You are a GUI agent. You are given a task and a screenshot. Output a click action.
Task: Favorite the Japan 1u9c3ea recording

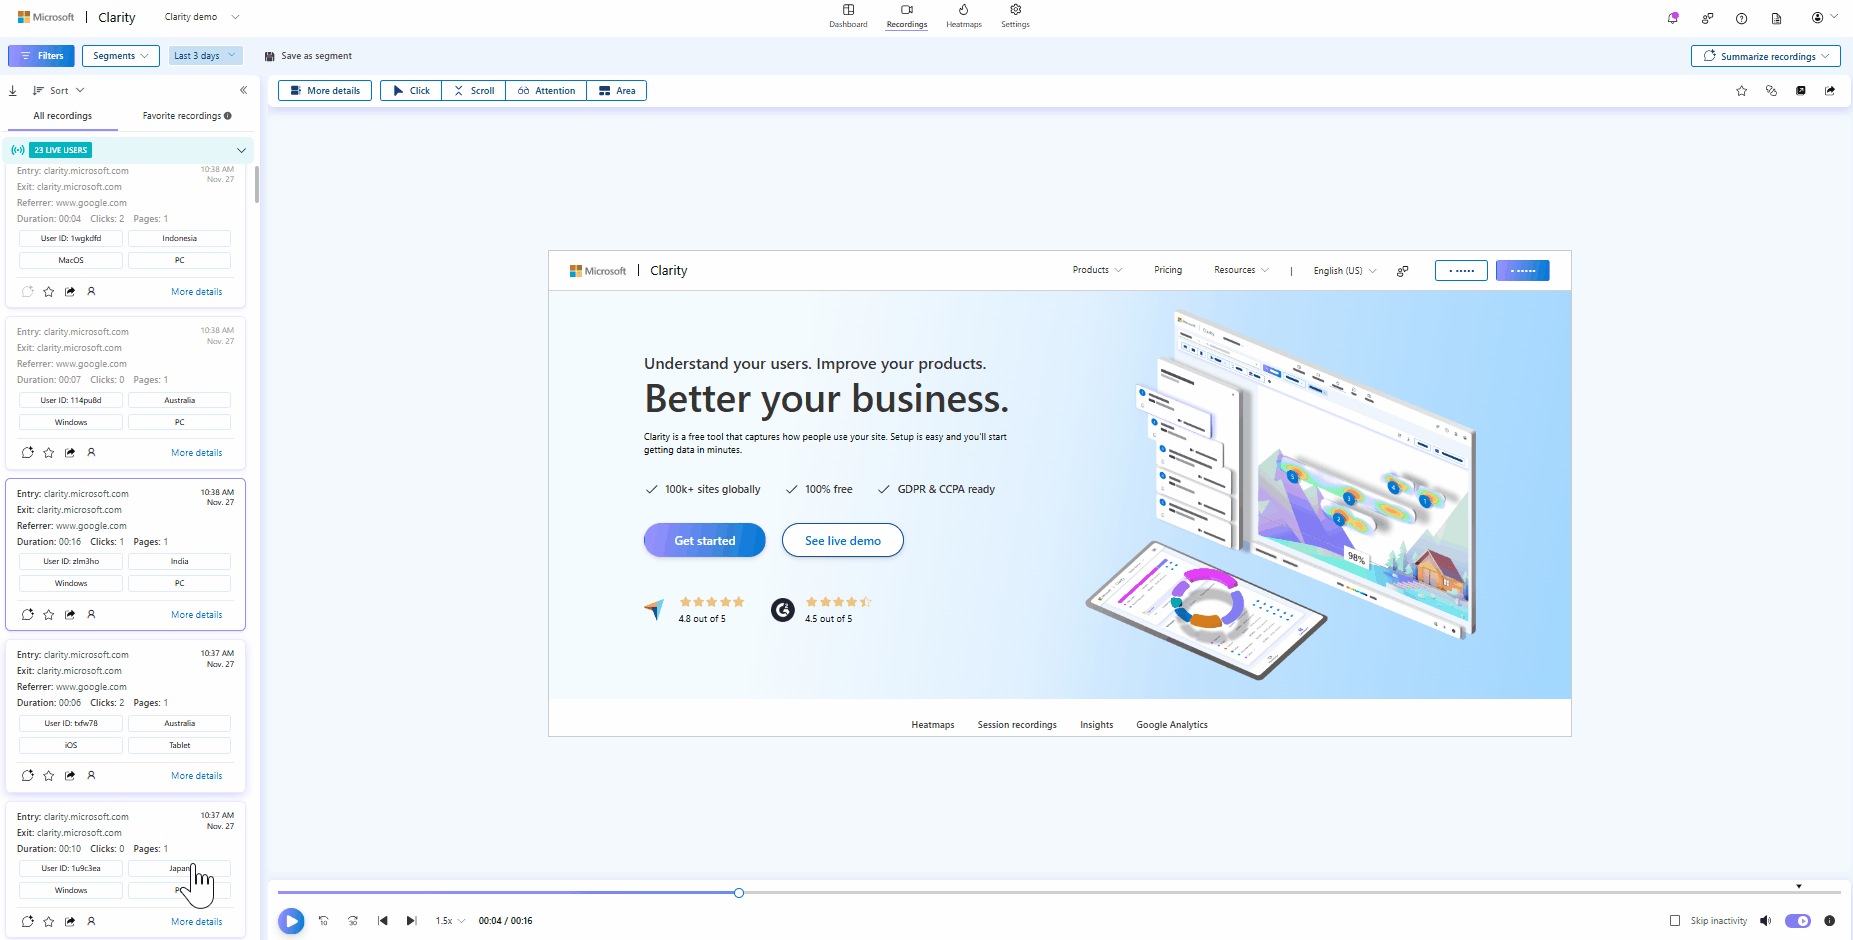[x=48, y=922]
